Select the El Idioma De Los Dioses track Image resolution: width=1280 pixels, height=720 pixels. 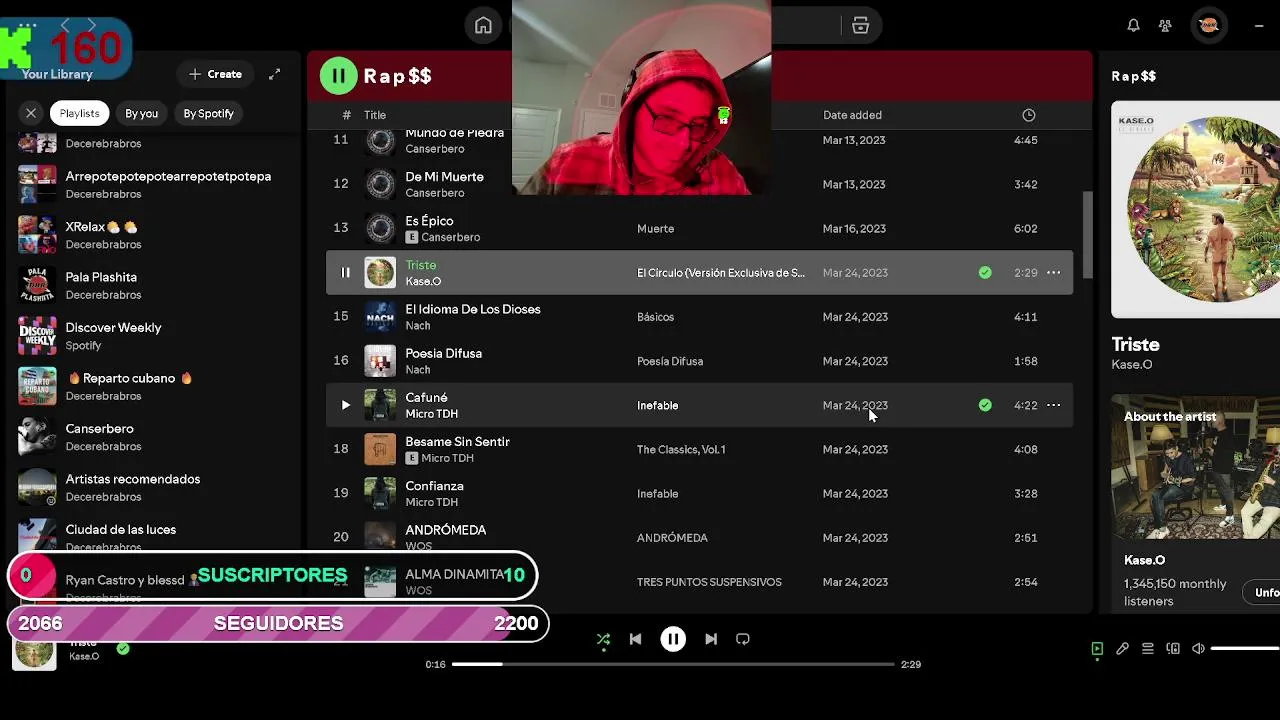699,317
